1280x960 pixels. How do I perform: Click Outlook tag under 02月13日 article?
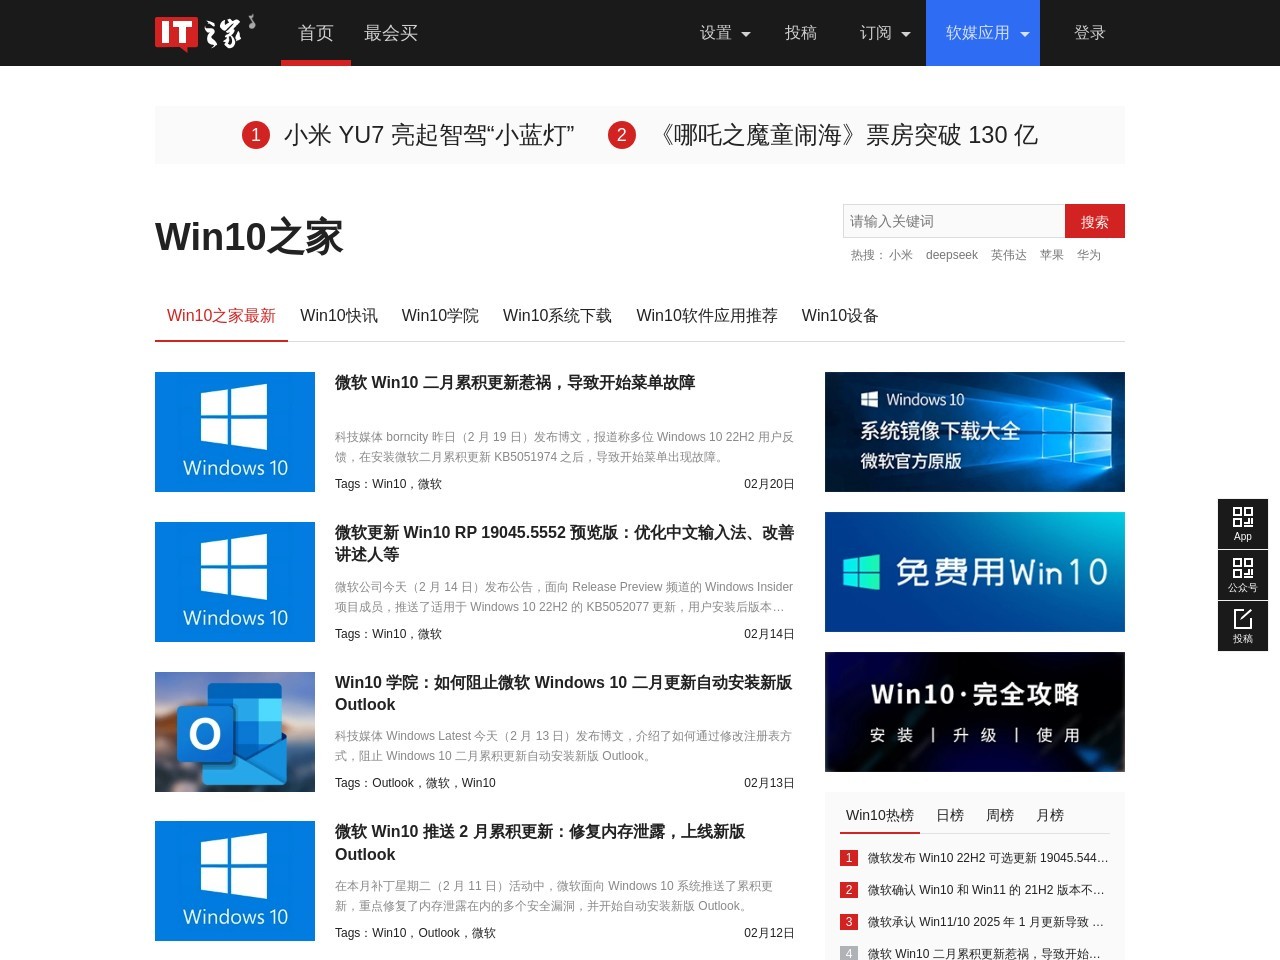[x=393, y=783]
